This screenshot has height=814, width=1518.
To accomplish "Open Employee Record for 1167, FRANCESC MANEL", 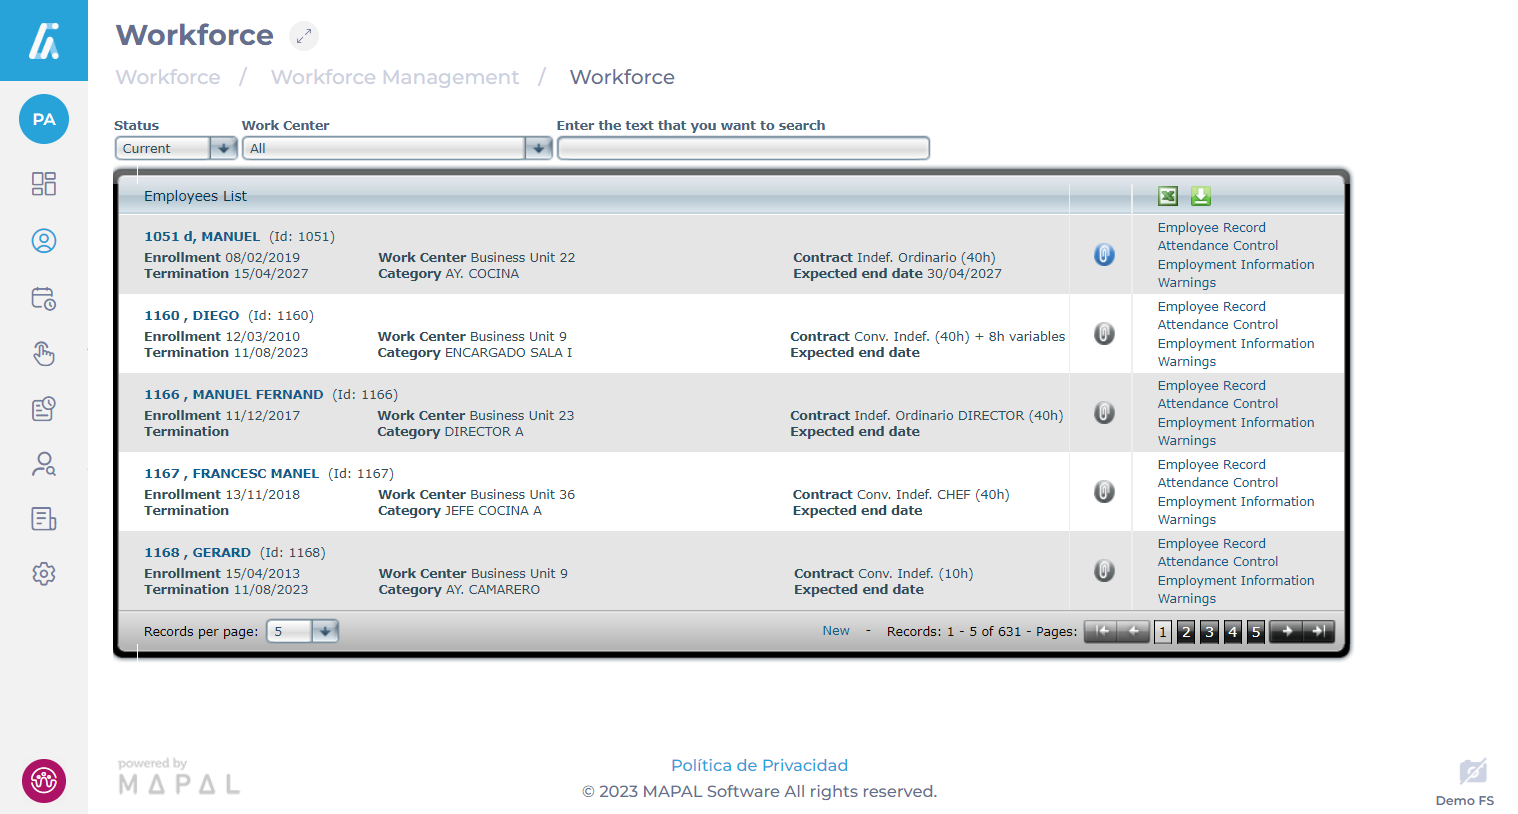I will (1212, 465).
